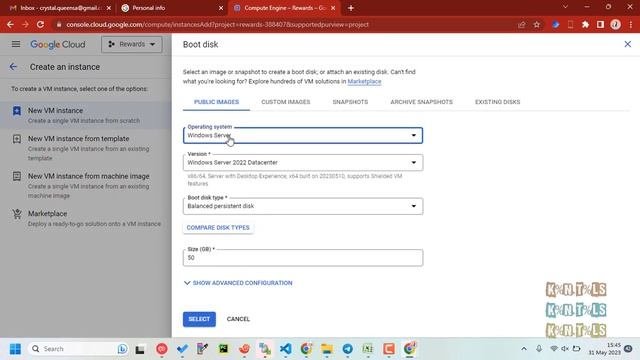Image resolution: width=640 pixels, height=360 pixels.
Task: Click the Select button
Action: tap(199, 319)
